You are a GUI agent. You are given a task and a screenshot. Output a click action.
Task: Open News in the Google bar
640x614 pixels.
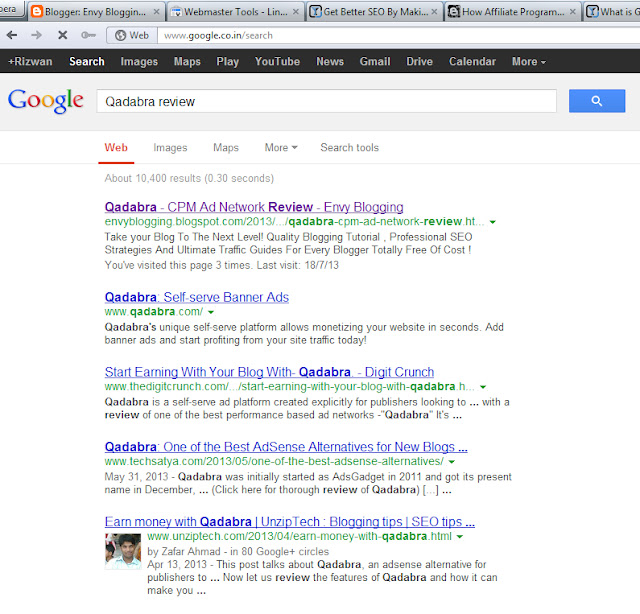pos(330,62)
